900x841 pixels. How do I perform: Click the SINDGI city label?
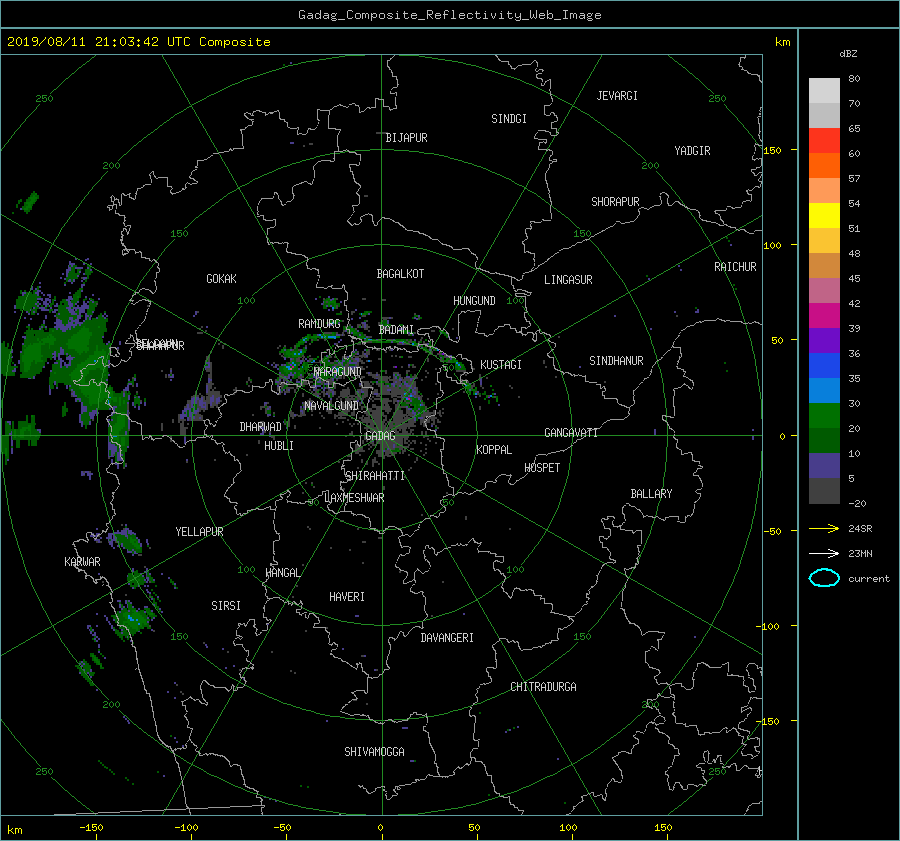point(509,119)
